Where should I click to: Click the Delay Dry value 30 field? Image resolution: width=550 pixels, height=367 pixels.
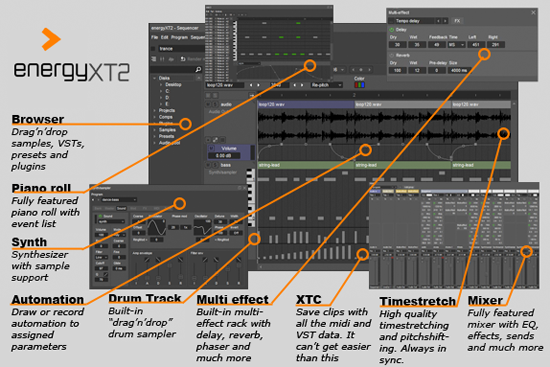point(397,45)
